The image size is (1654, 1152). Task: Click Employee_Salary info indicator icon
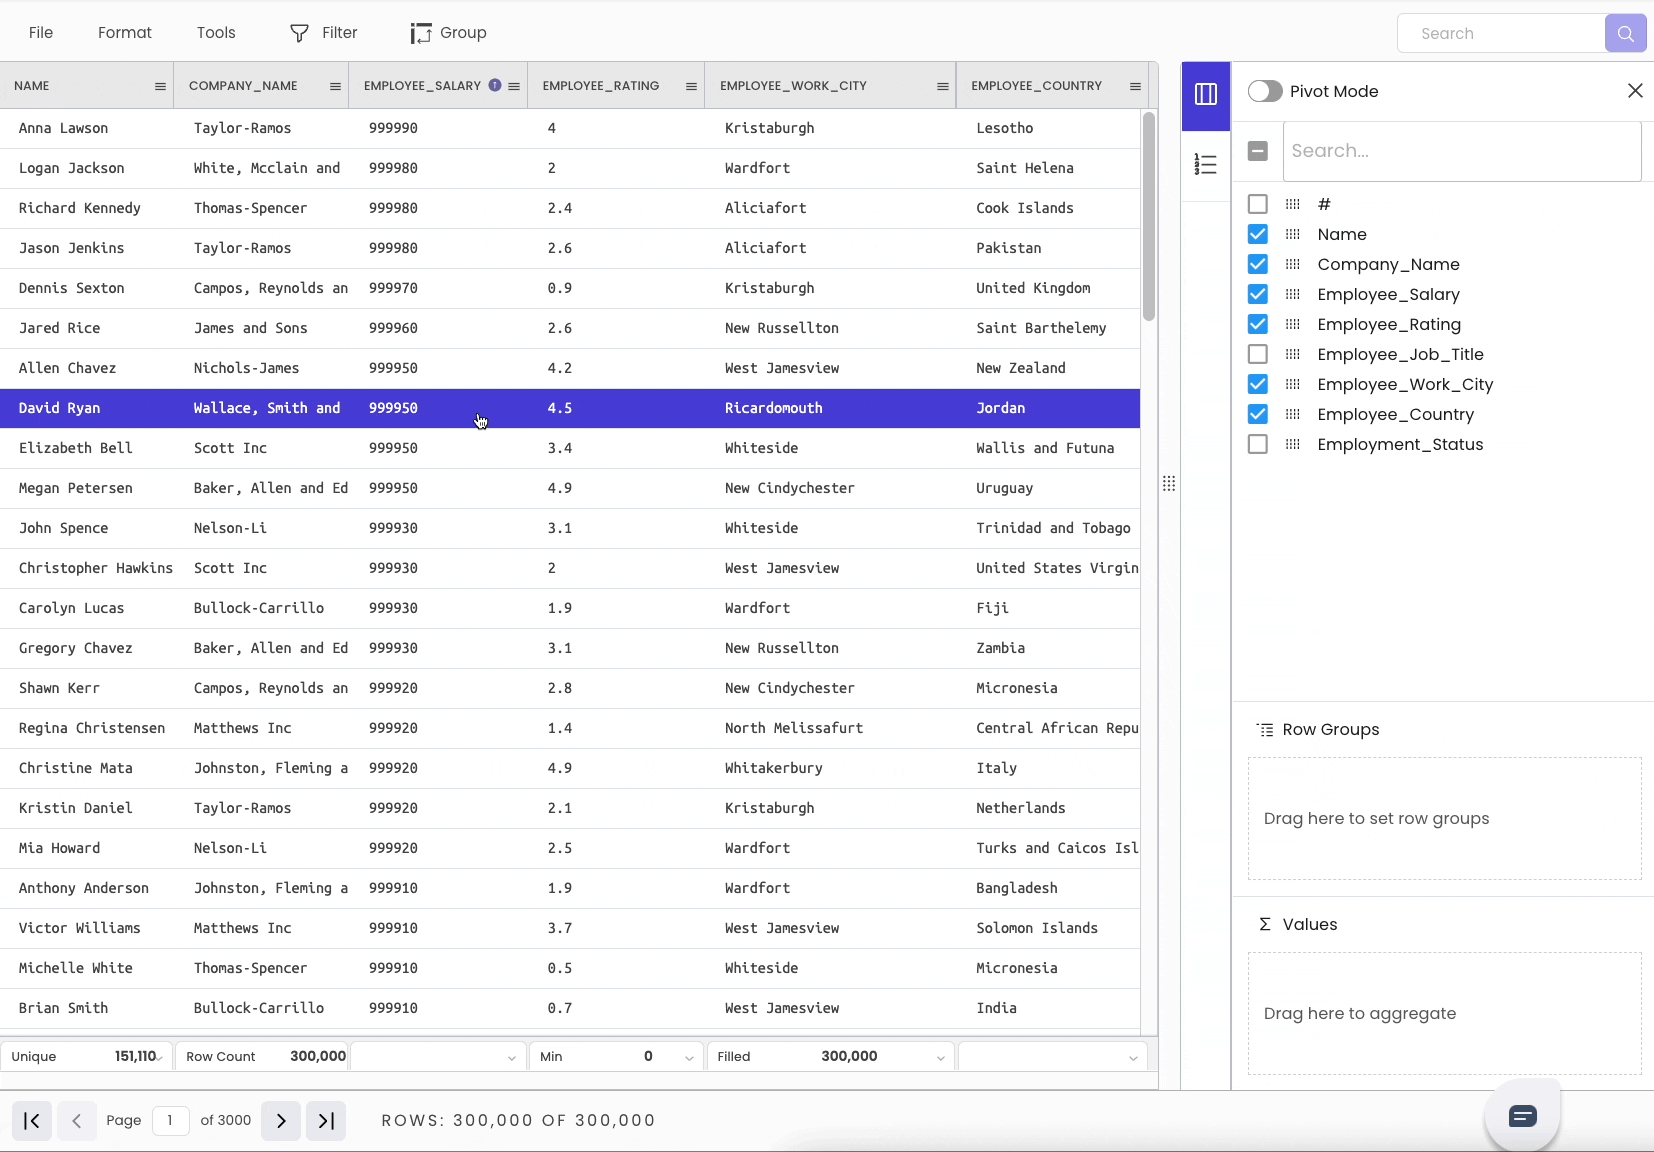pos(495,85)
